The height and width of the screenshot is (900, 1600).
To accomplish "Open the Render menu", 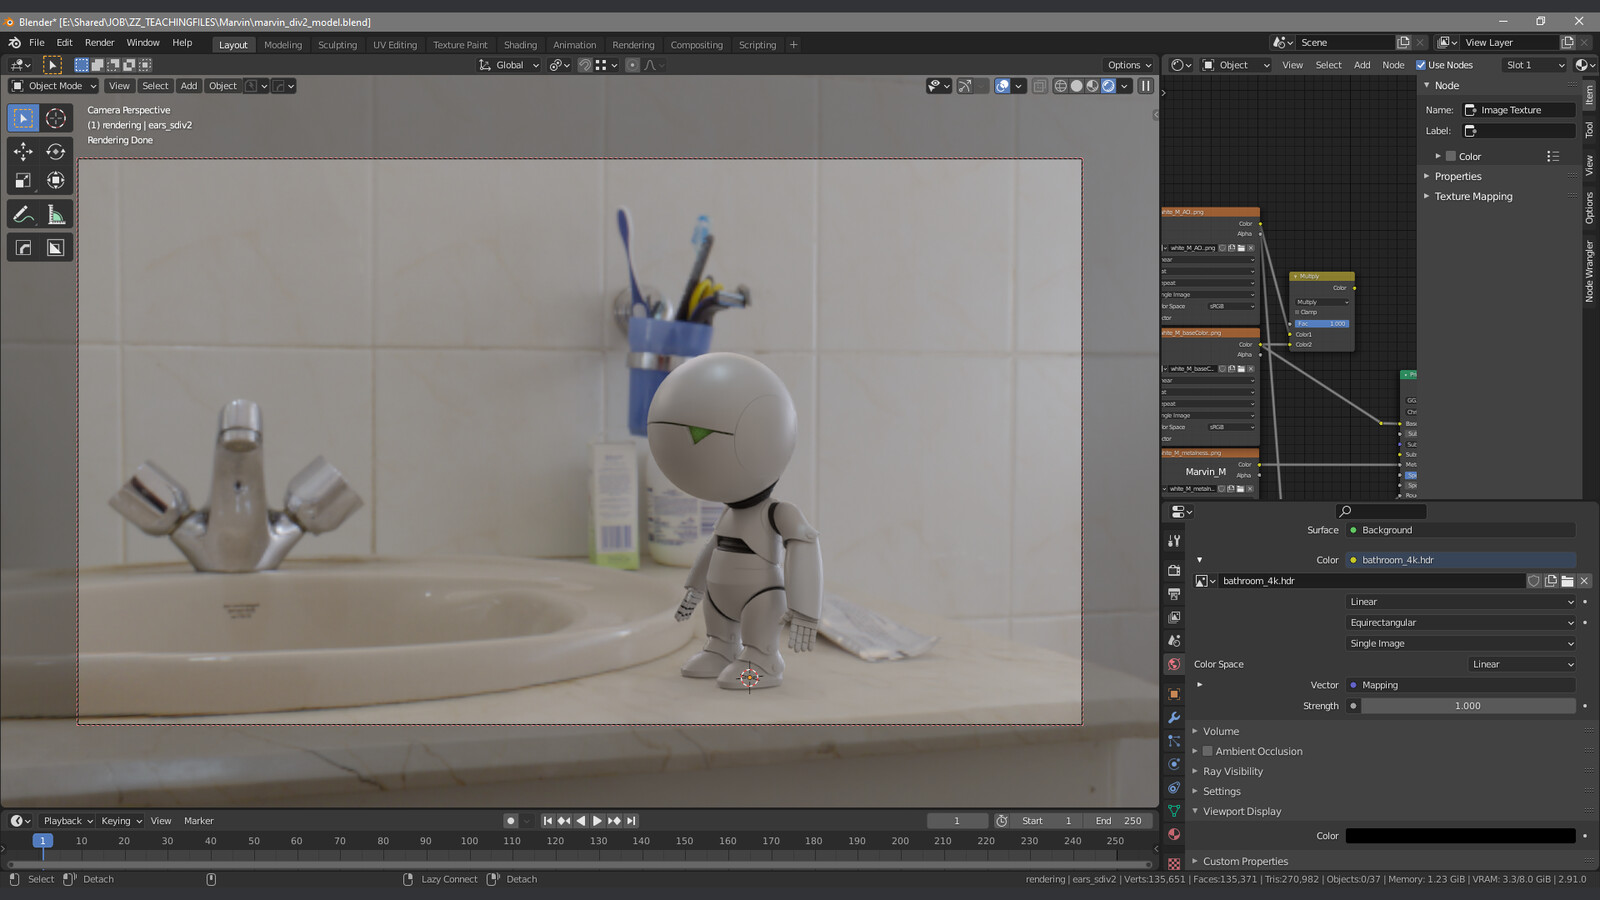I will (x=99, y=43).
